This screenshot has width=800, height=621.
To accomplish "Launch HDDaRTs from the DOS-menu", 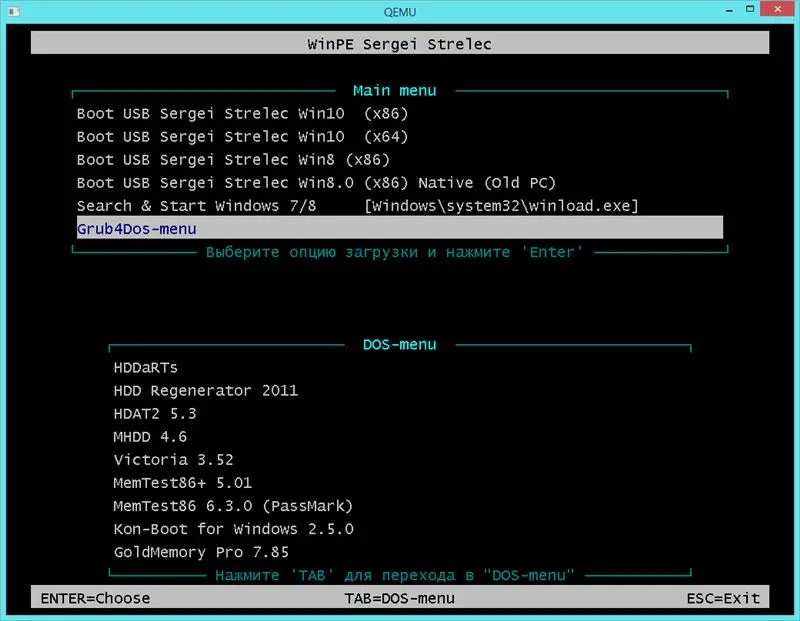I will click(145, 368).
